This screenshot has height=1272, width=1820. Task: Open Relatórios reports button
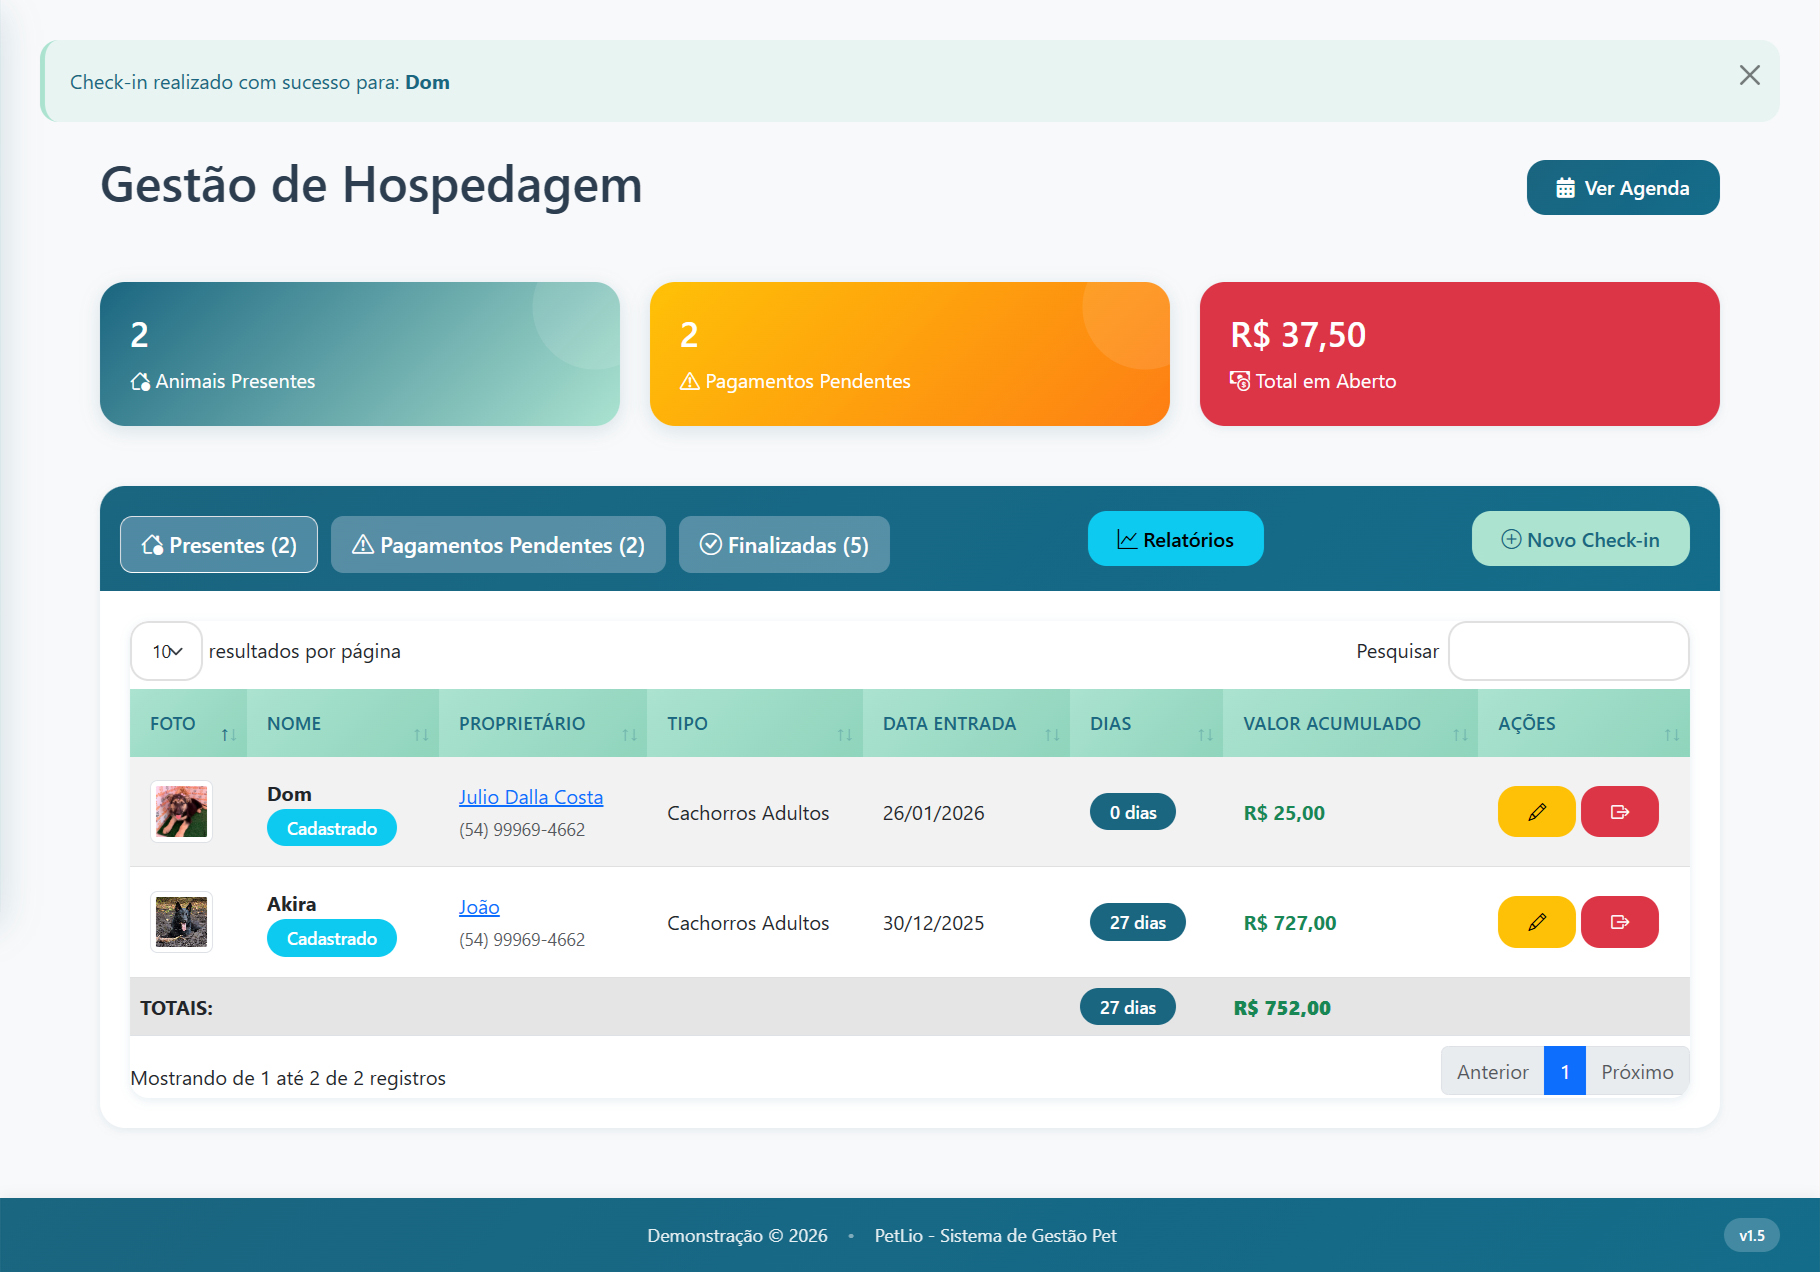(1175, 540)
